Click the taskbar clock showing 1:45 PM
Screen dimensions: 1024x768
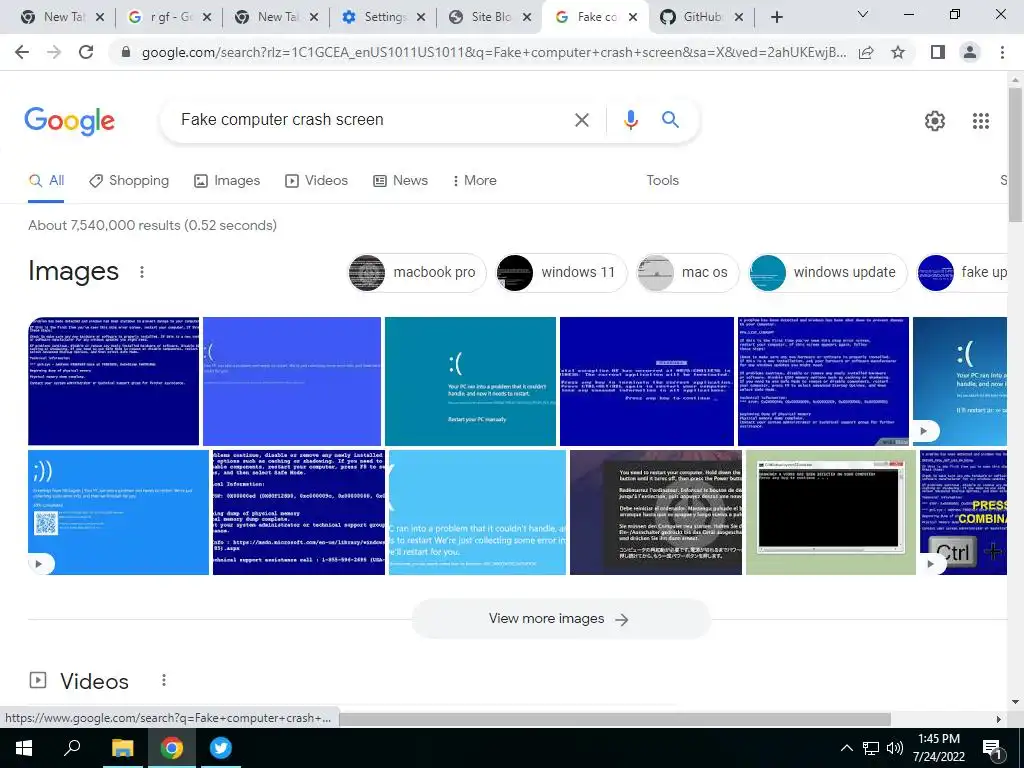coord(938,748)
